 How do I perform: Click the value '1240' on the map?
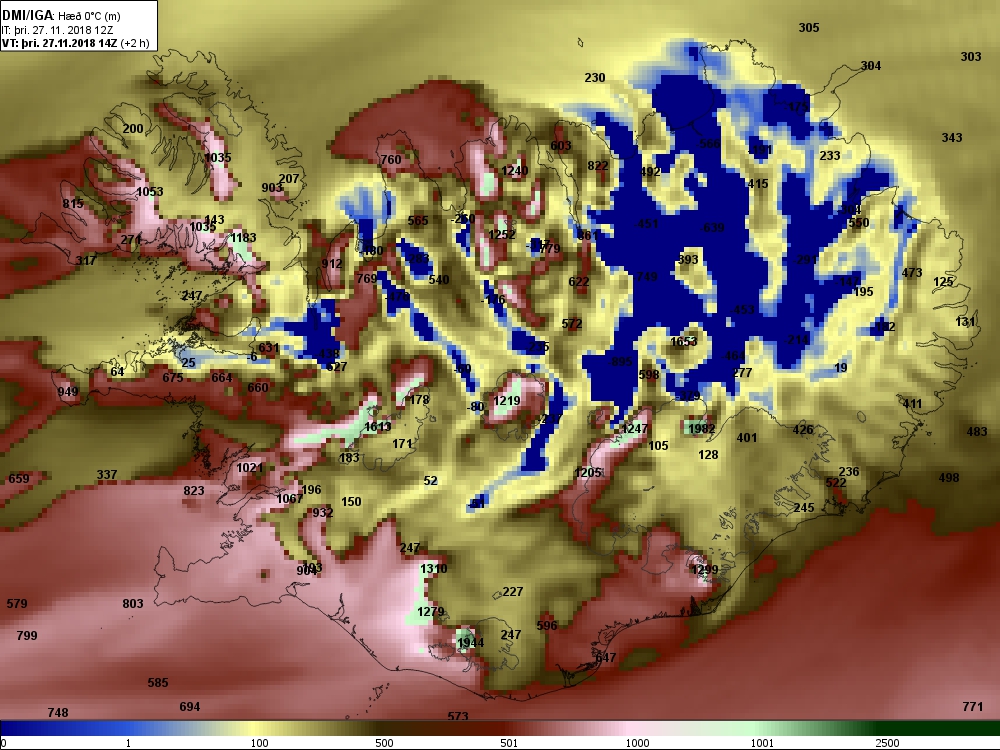click(x=515, y=170)
